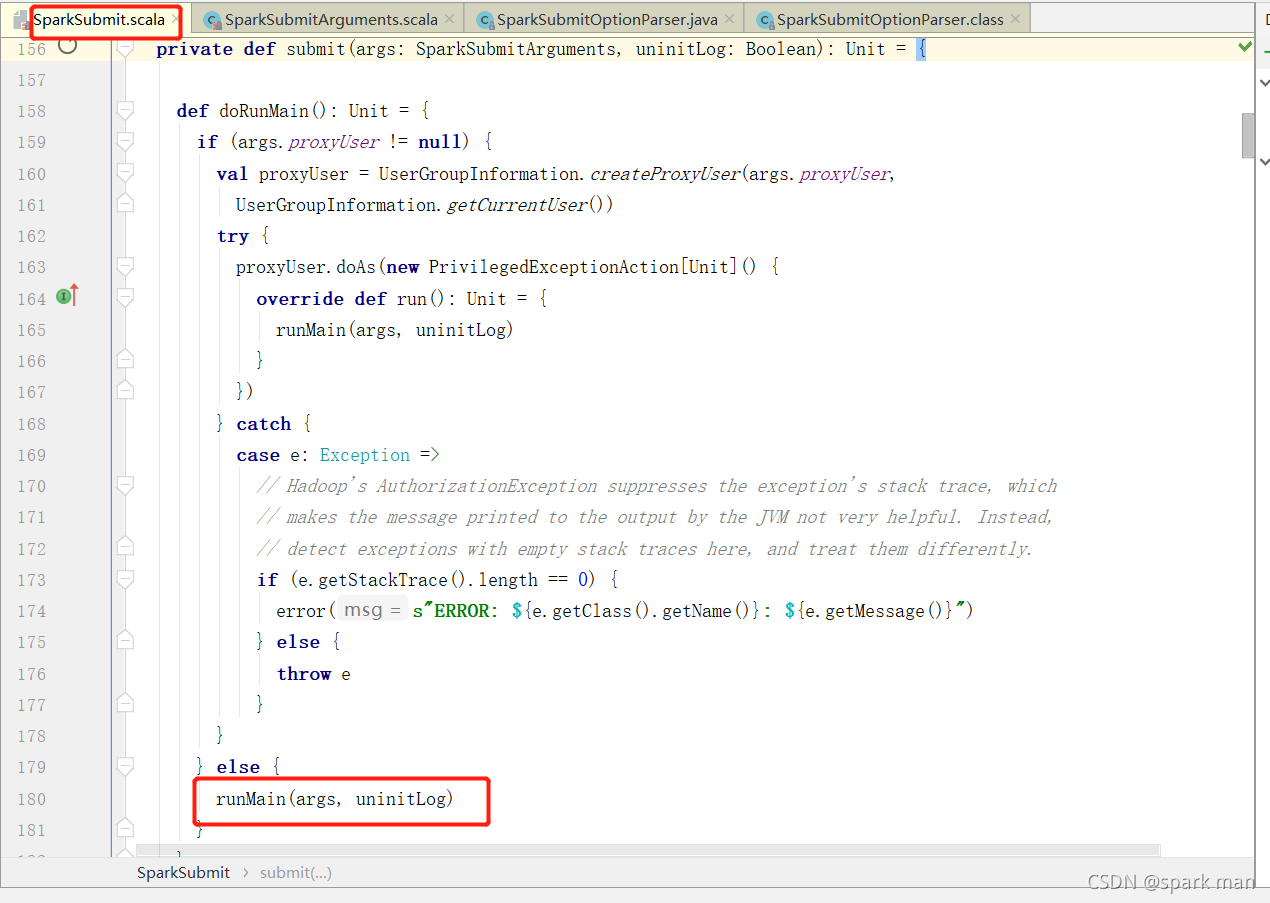
Task: Collapse the getStackTrace if fold on line 173
Action: pyautogui.click(x=125, y=578)
